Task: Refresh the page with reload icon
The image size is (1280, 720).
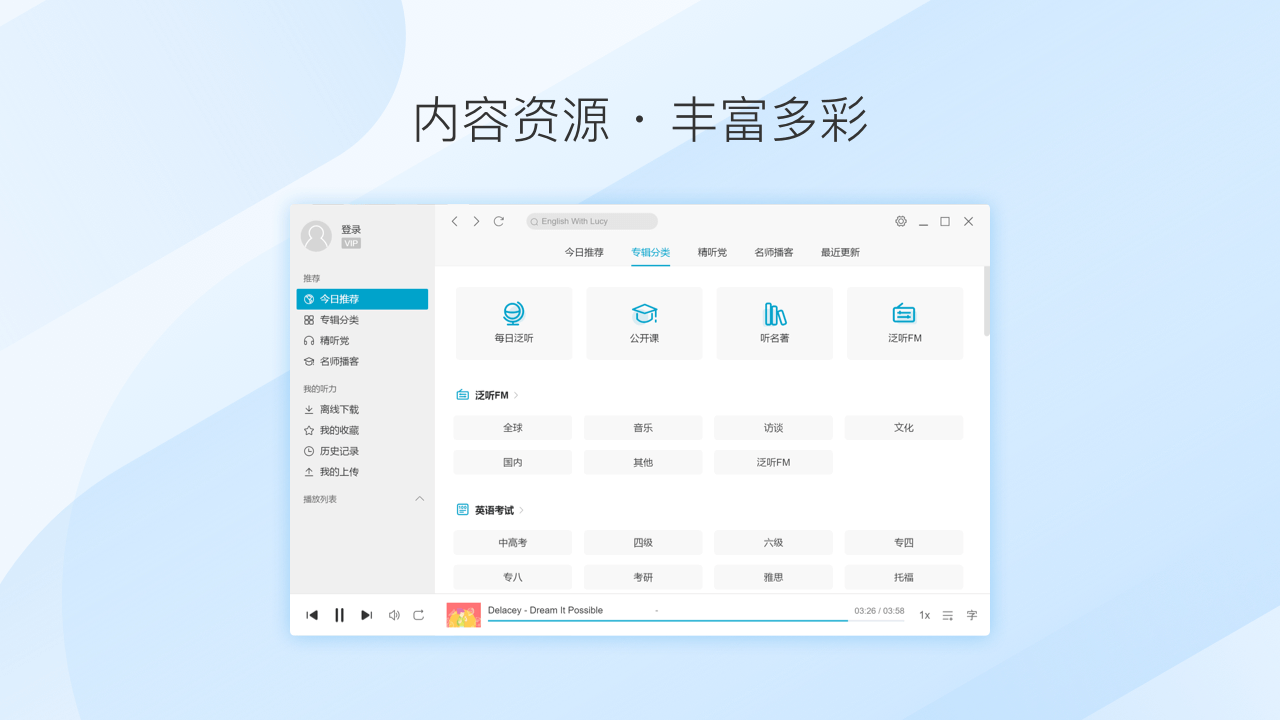Action: point(499,221)
